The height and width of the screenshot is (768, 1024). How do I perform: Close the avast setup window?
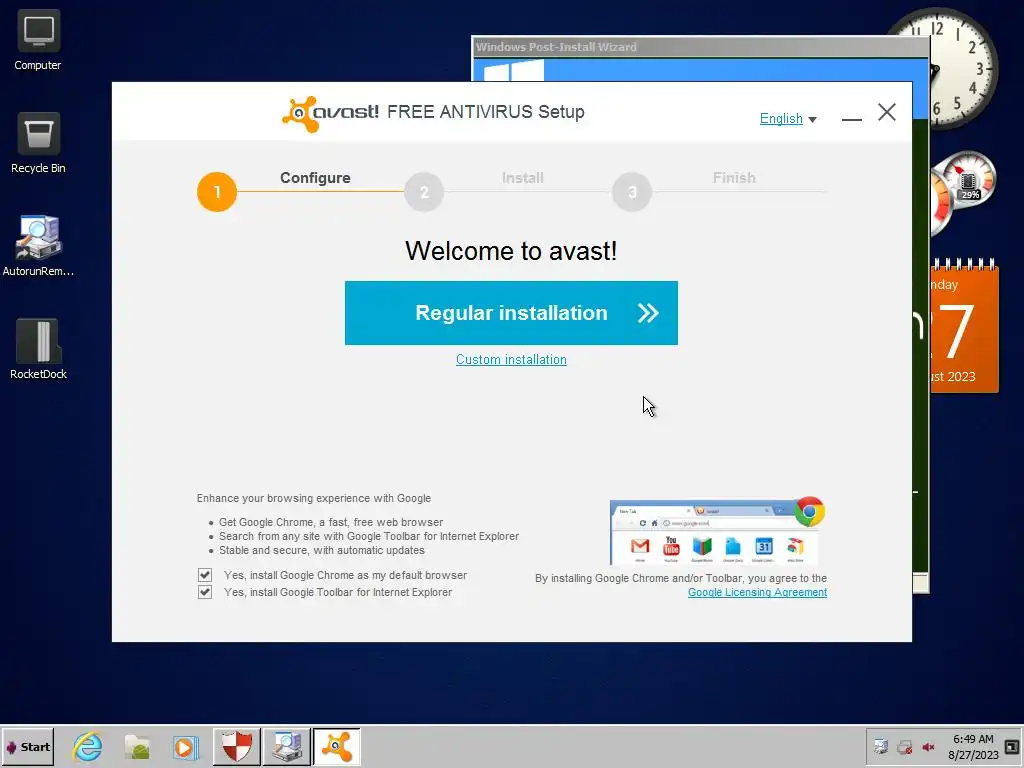pyautogui.click(x=887, y=112)
